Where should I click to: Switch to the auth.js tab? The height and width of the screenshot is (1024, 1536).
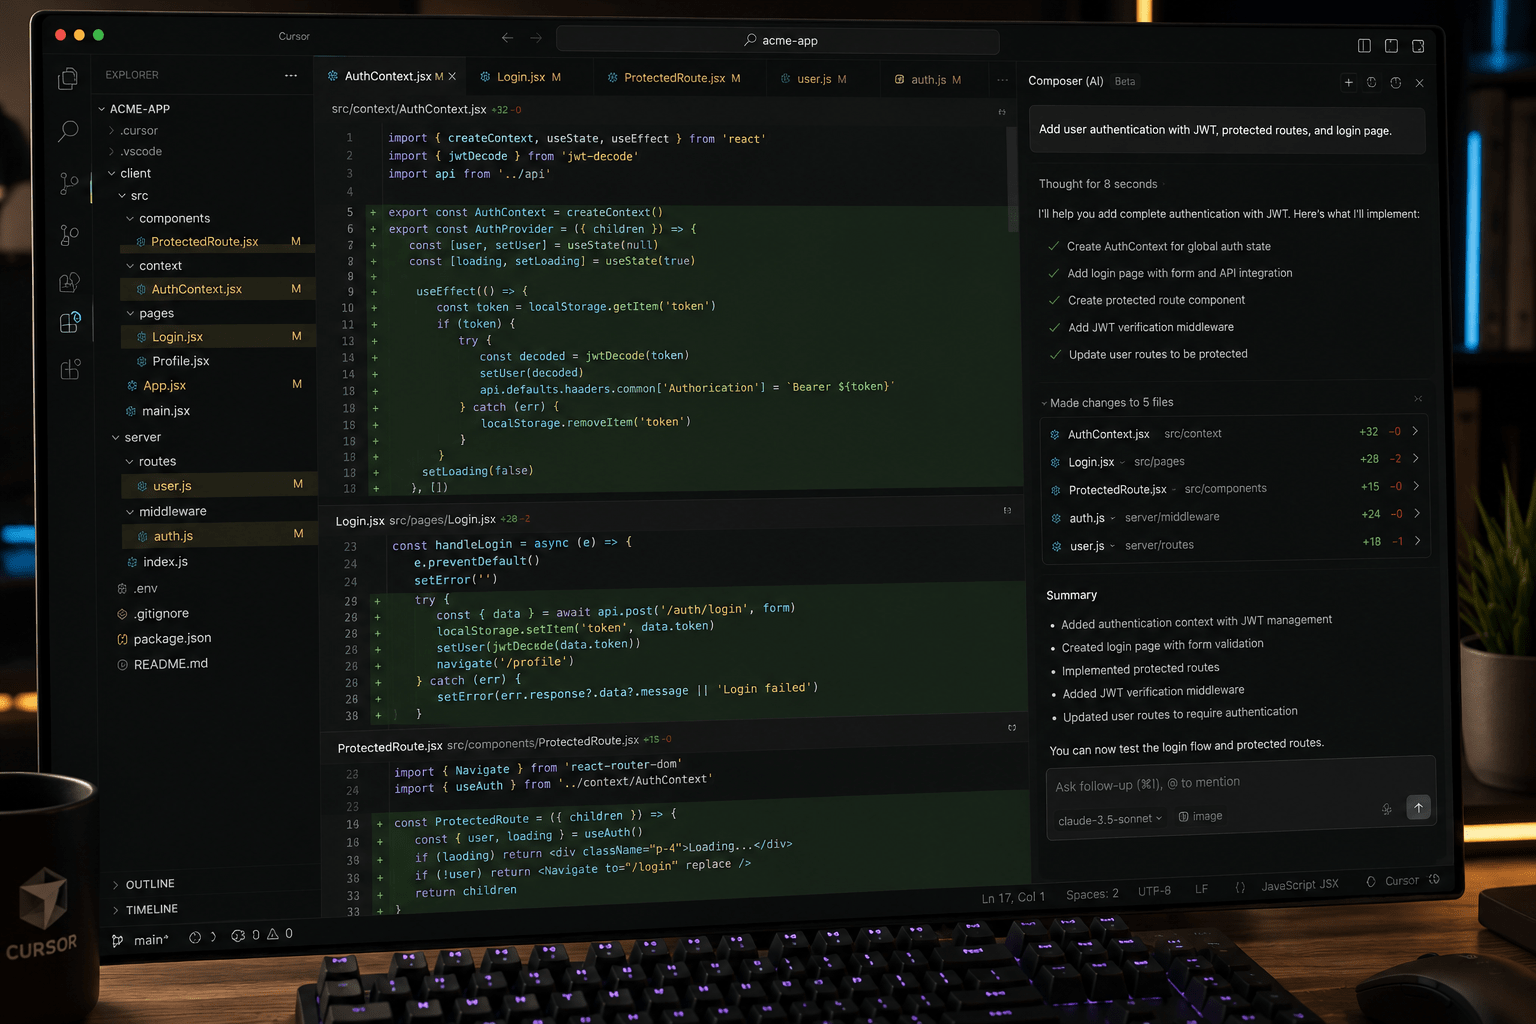(x=927, y=80)
